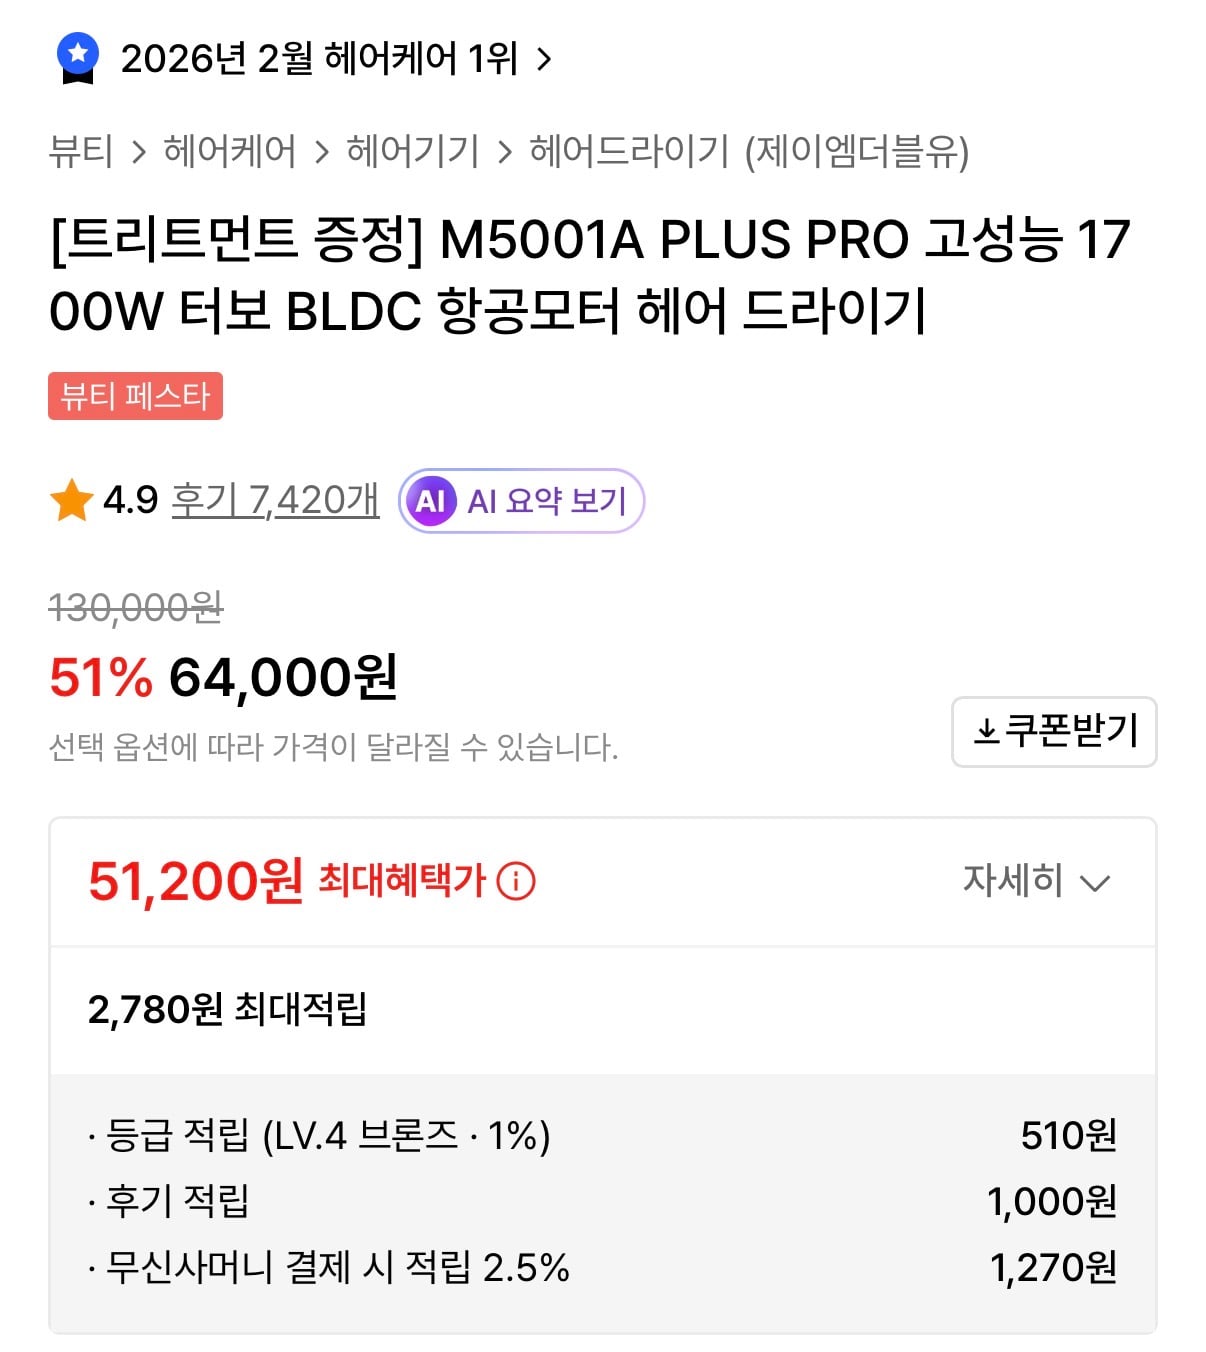Open the 헤어케어 breadcrumb category
The width and height of the screenshot is (1206, 1352).
(230, 151)
